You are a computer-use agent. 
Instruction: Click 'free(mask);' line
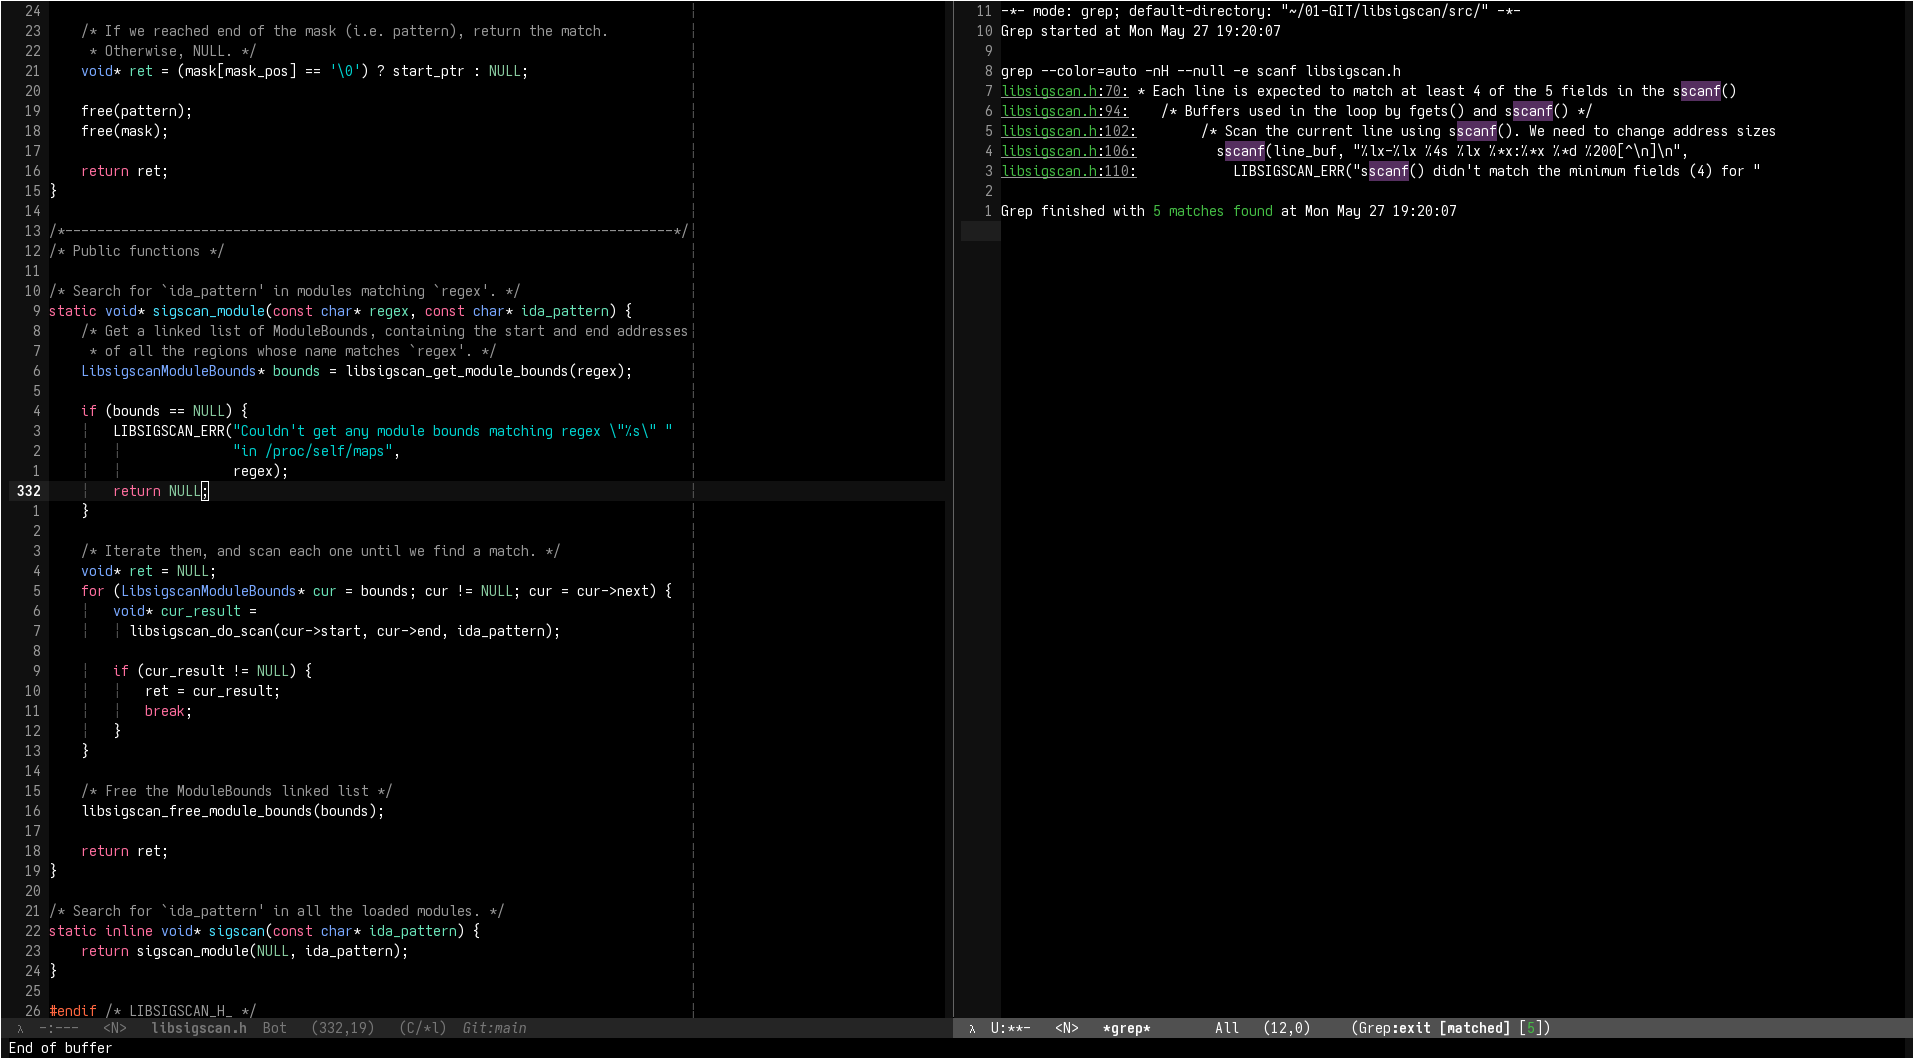(125, 131)
